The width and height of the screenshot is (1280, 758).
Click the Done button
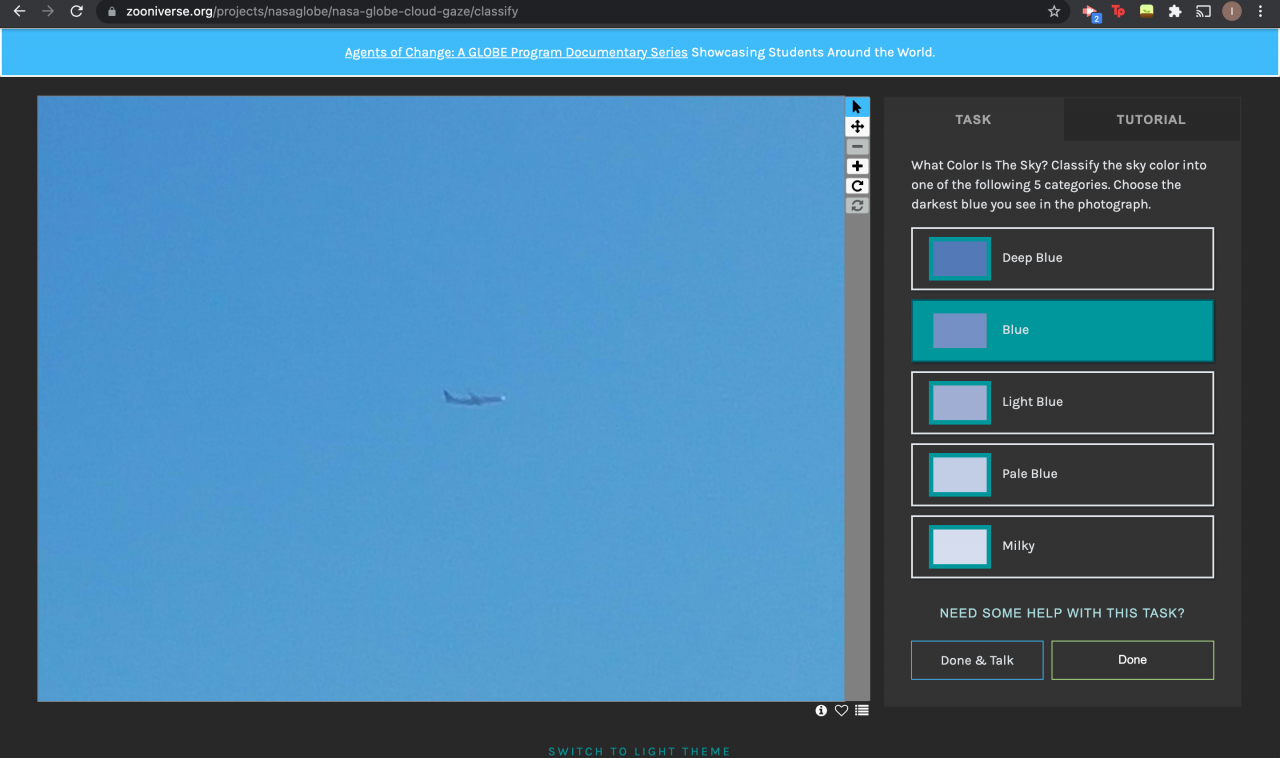click(x=1133, y=660)
